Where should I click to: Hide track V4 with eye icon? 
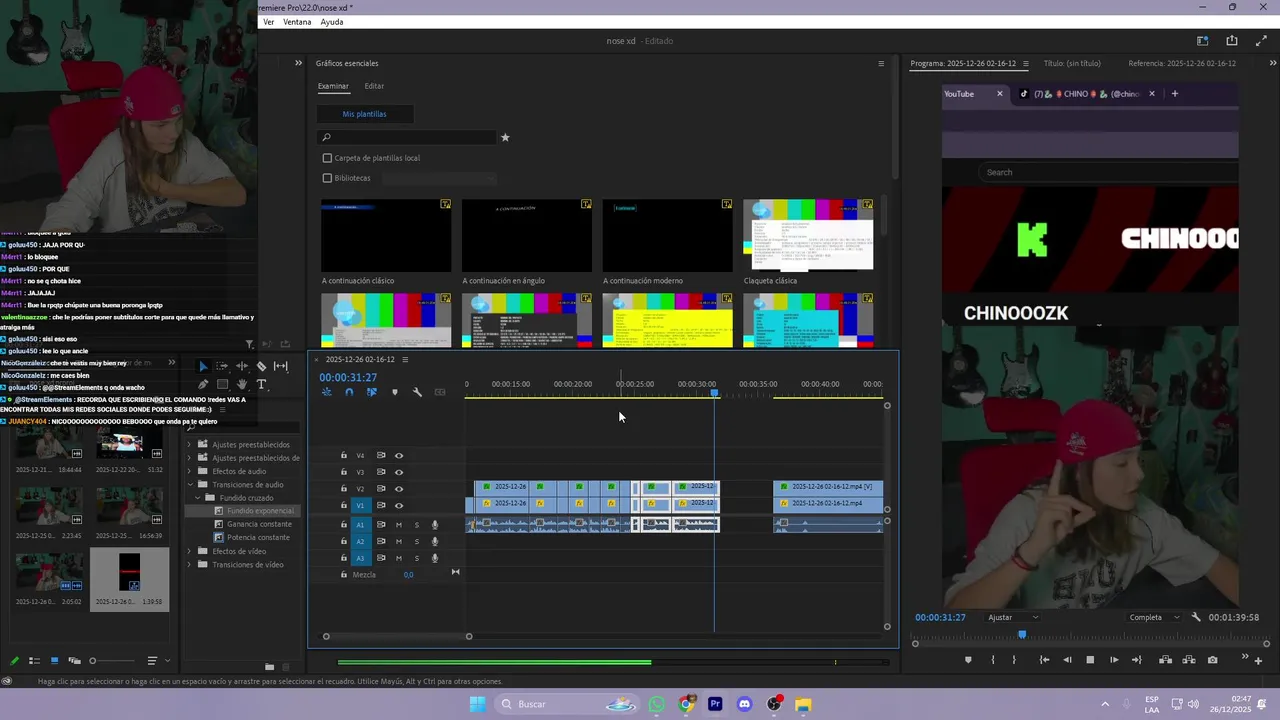(x=399, y=456)
